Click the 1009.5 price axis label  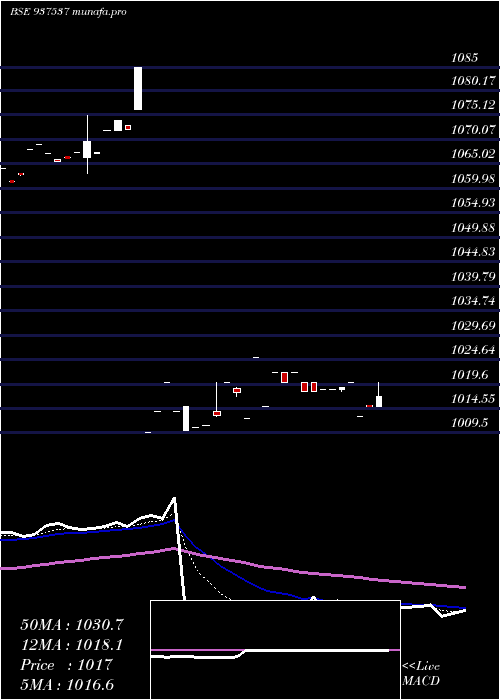pos(470,423)
